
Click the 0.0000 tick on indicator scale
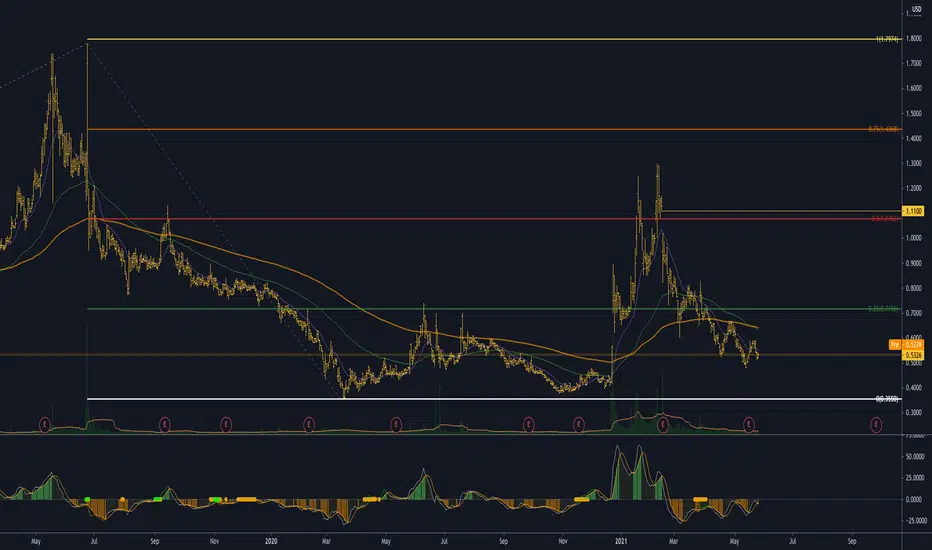(x=914, y=499)
